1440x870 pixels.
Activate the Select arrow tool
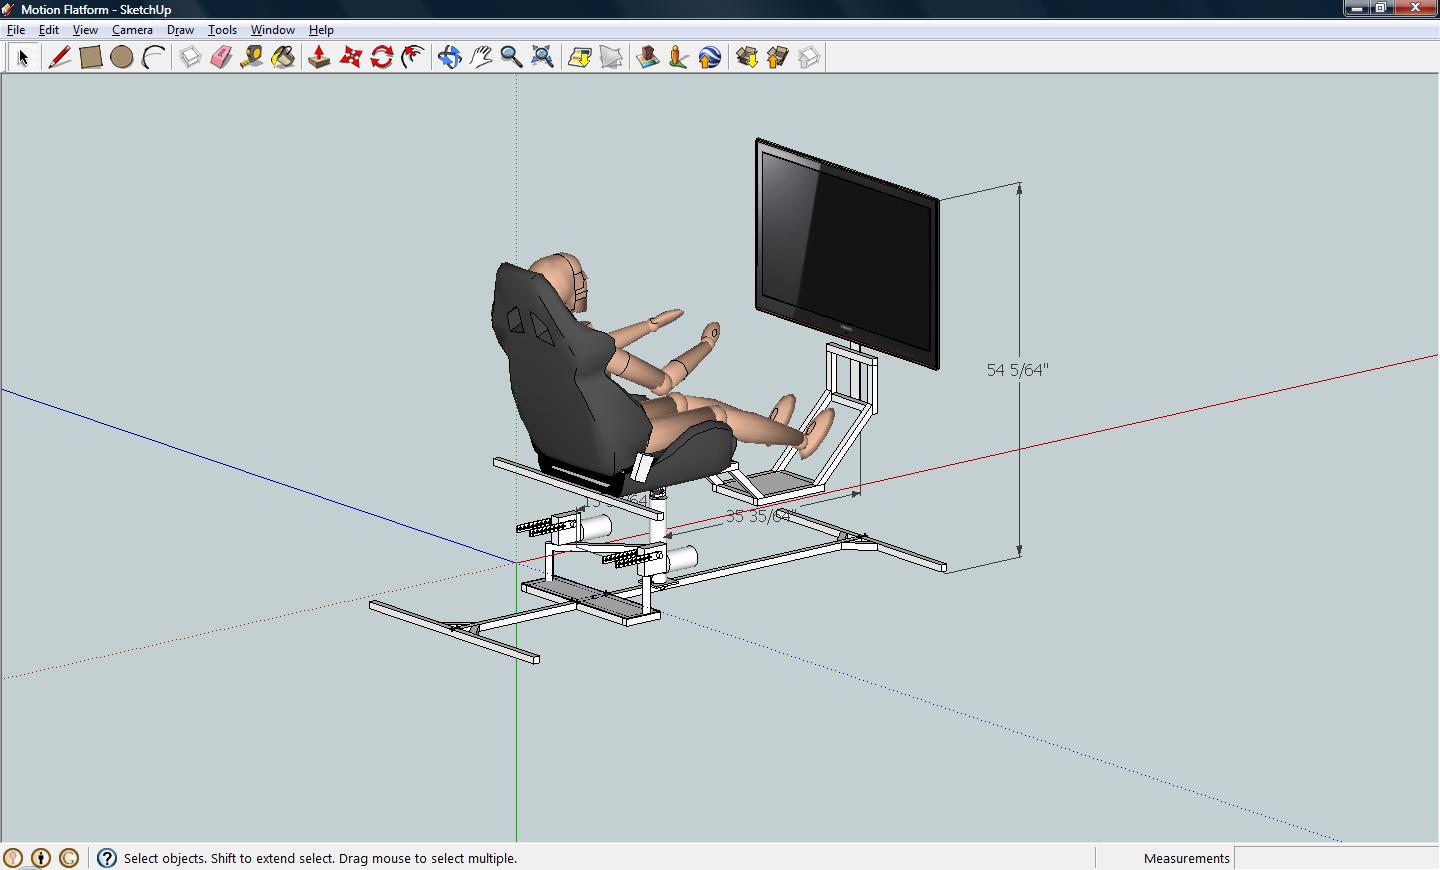click(x=23, y=57)
